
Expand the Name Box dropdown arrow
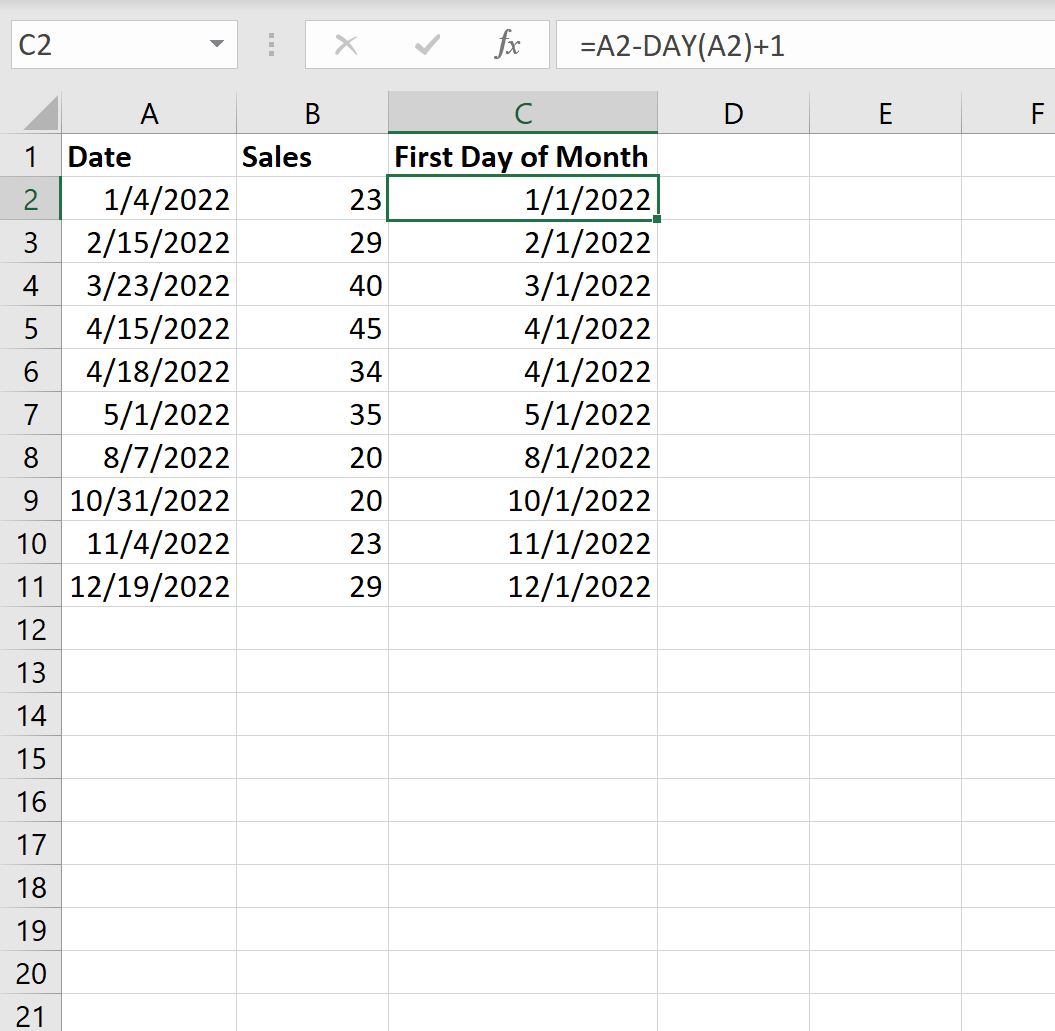pos(217,44)
